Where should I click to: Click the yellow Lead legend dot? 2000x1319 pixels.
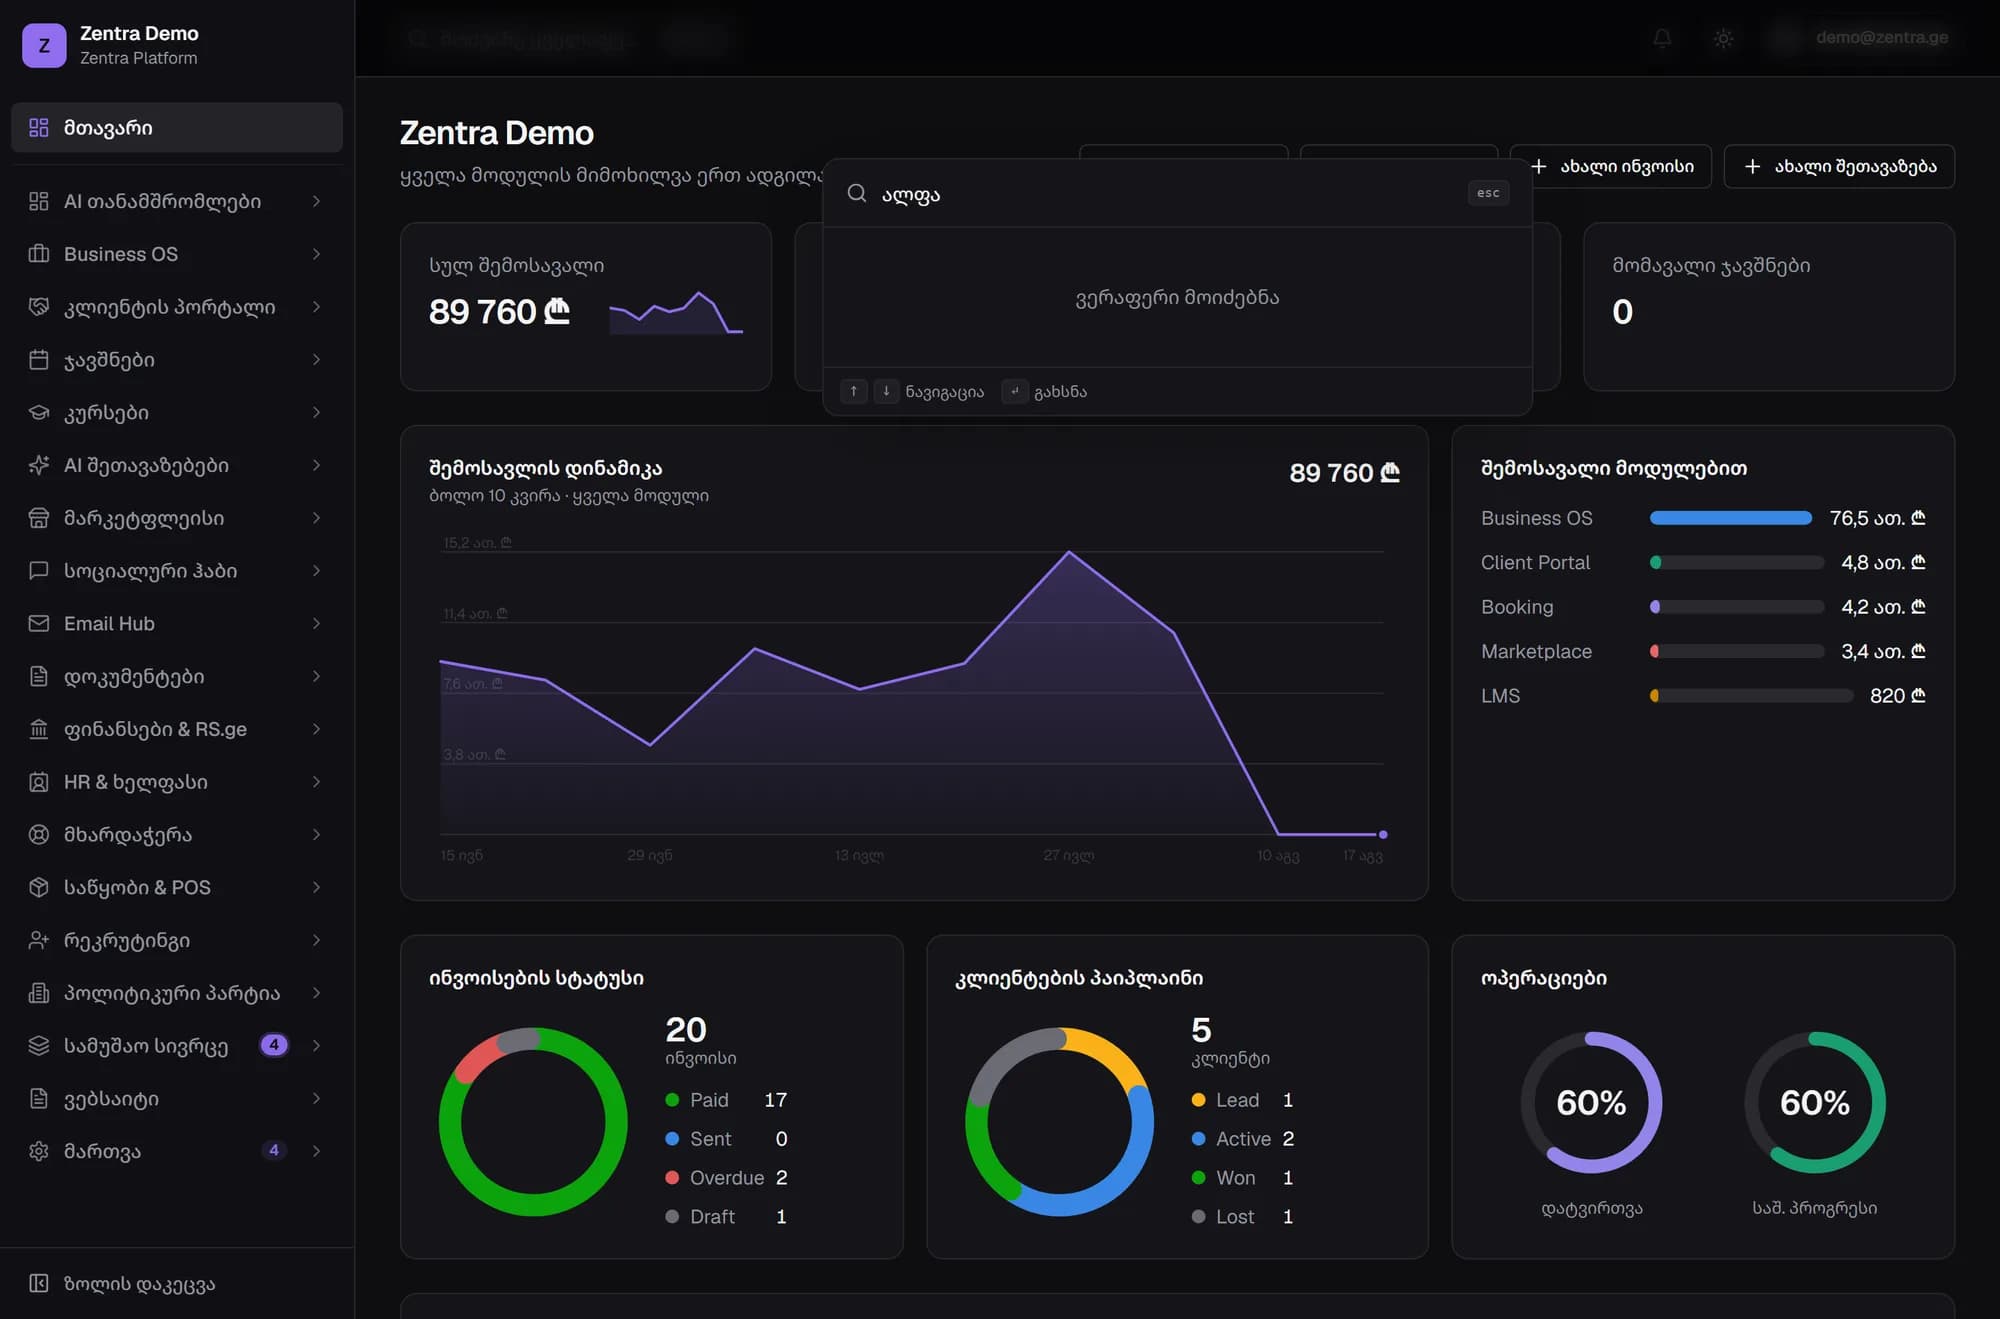1198,1100
